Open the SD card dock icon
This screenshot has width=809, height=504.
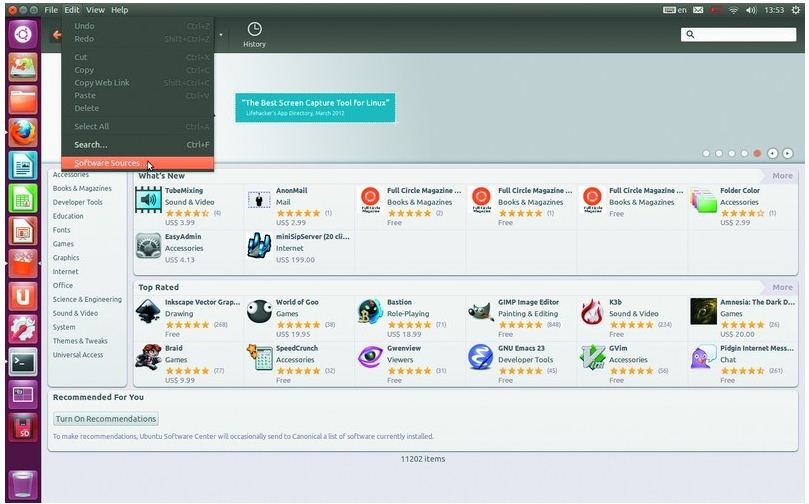[23, 427]
